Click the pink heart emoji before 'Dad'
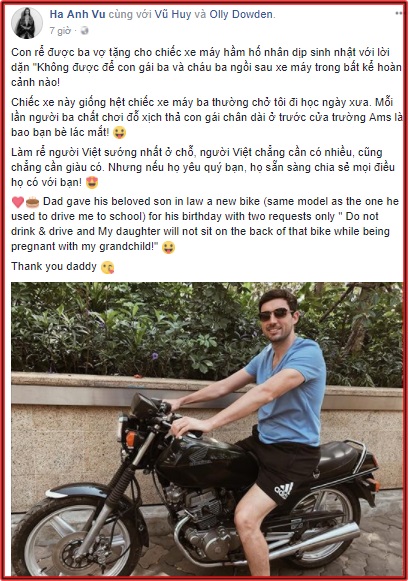The width and height of the screenshot is (410, 581). tap(18, 202)
